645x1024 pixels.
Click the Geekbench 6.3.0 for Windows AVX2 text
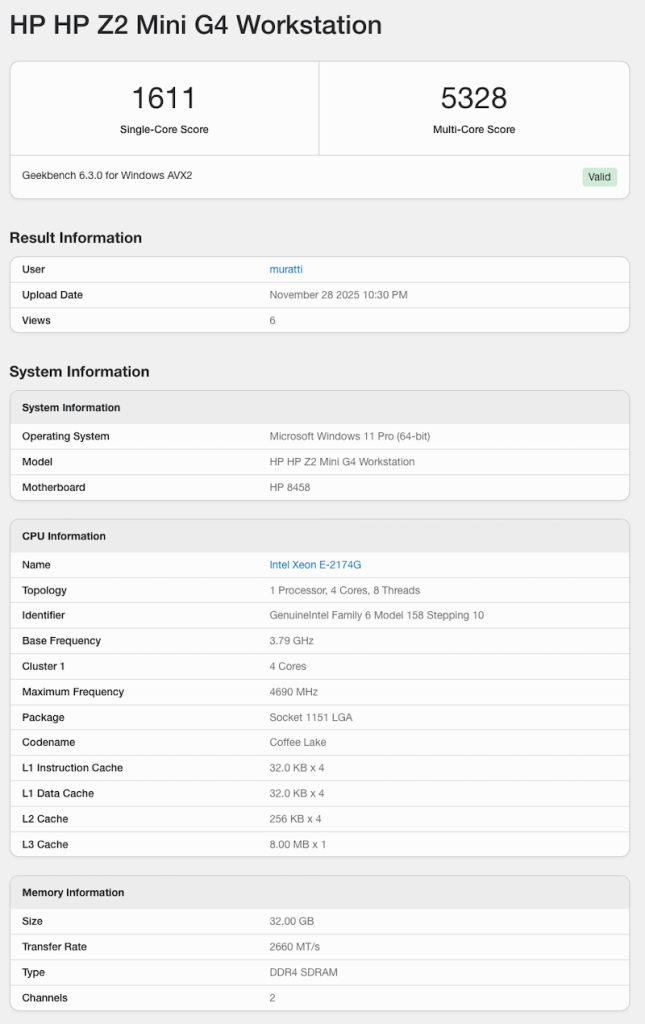click(x=107, y=175)
